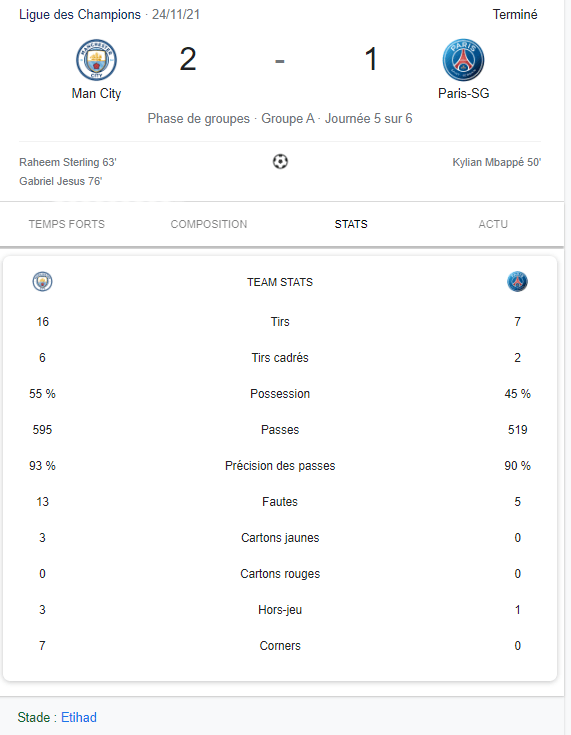Click scorer Gabriel Jesus 76'
Screen dimensions: 571x735
[x=60, y=181]
